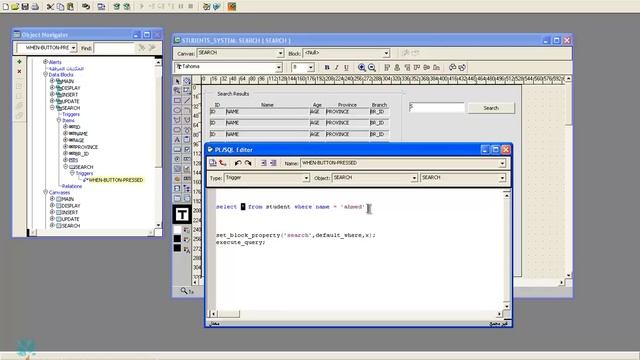This screenshot has width=640, height=360.
Task: Click the Open folder toolbar icon
Action: click(x=15, y=7)
